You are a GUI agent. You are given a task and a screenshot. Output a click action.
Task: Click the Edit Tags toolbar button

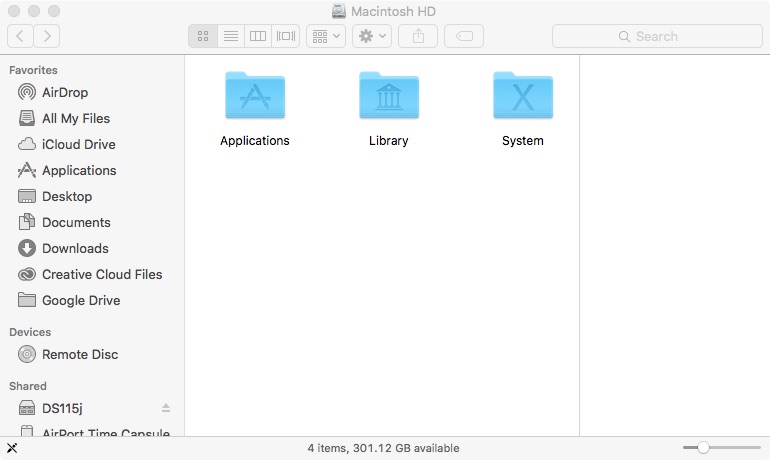464,36
